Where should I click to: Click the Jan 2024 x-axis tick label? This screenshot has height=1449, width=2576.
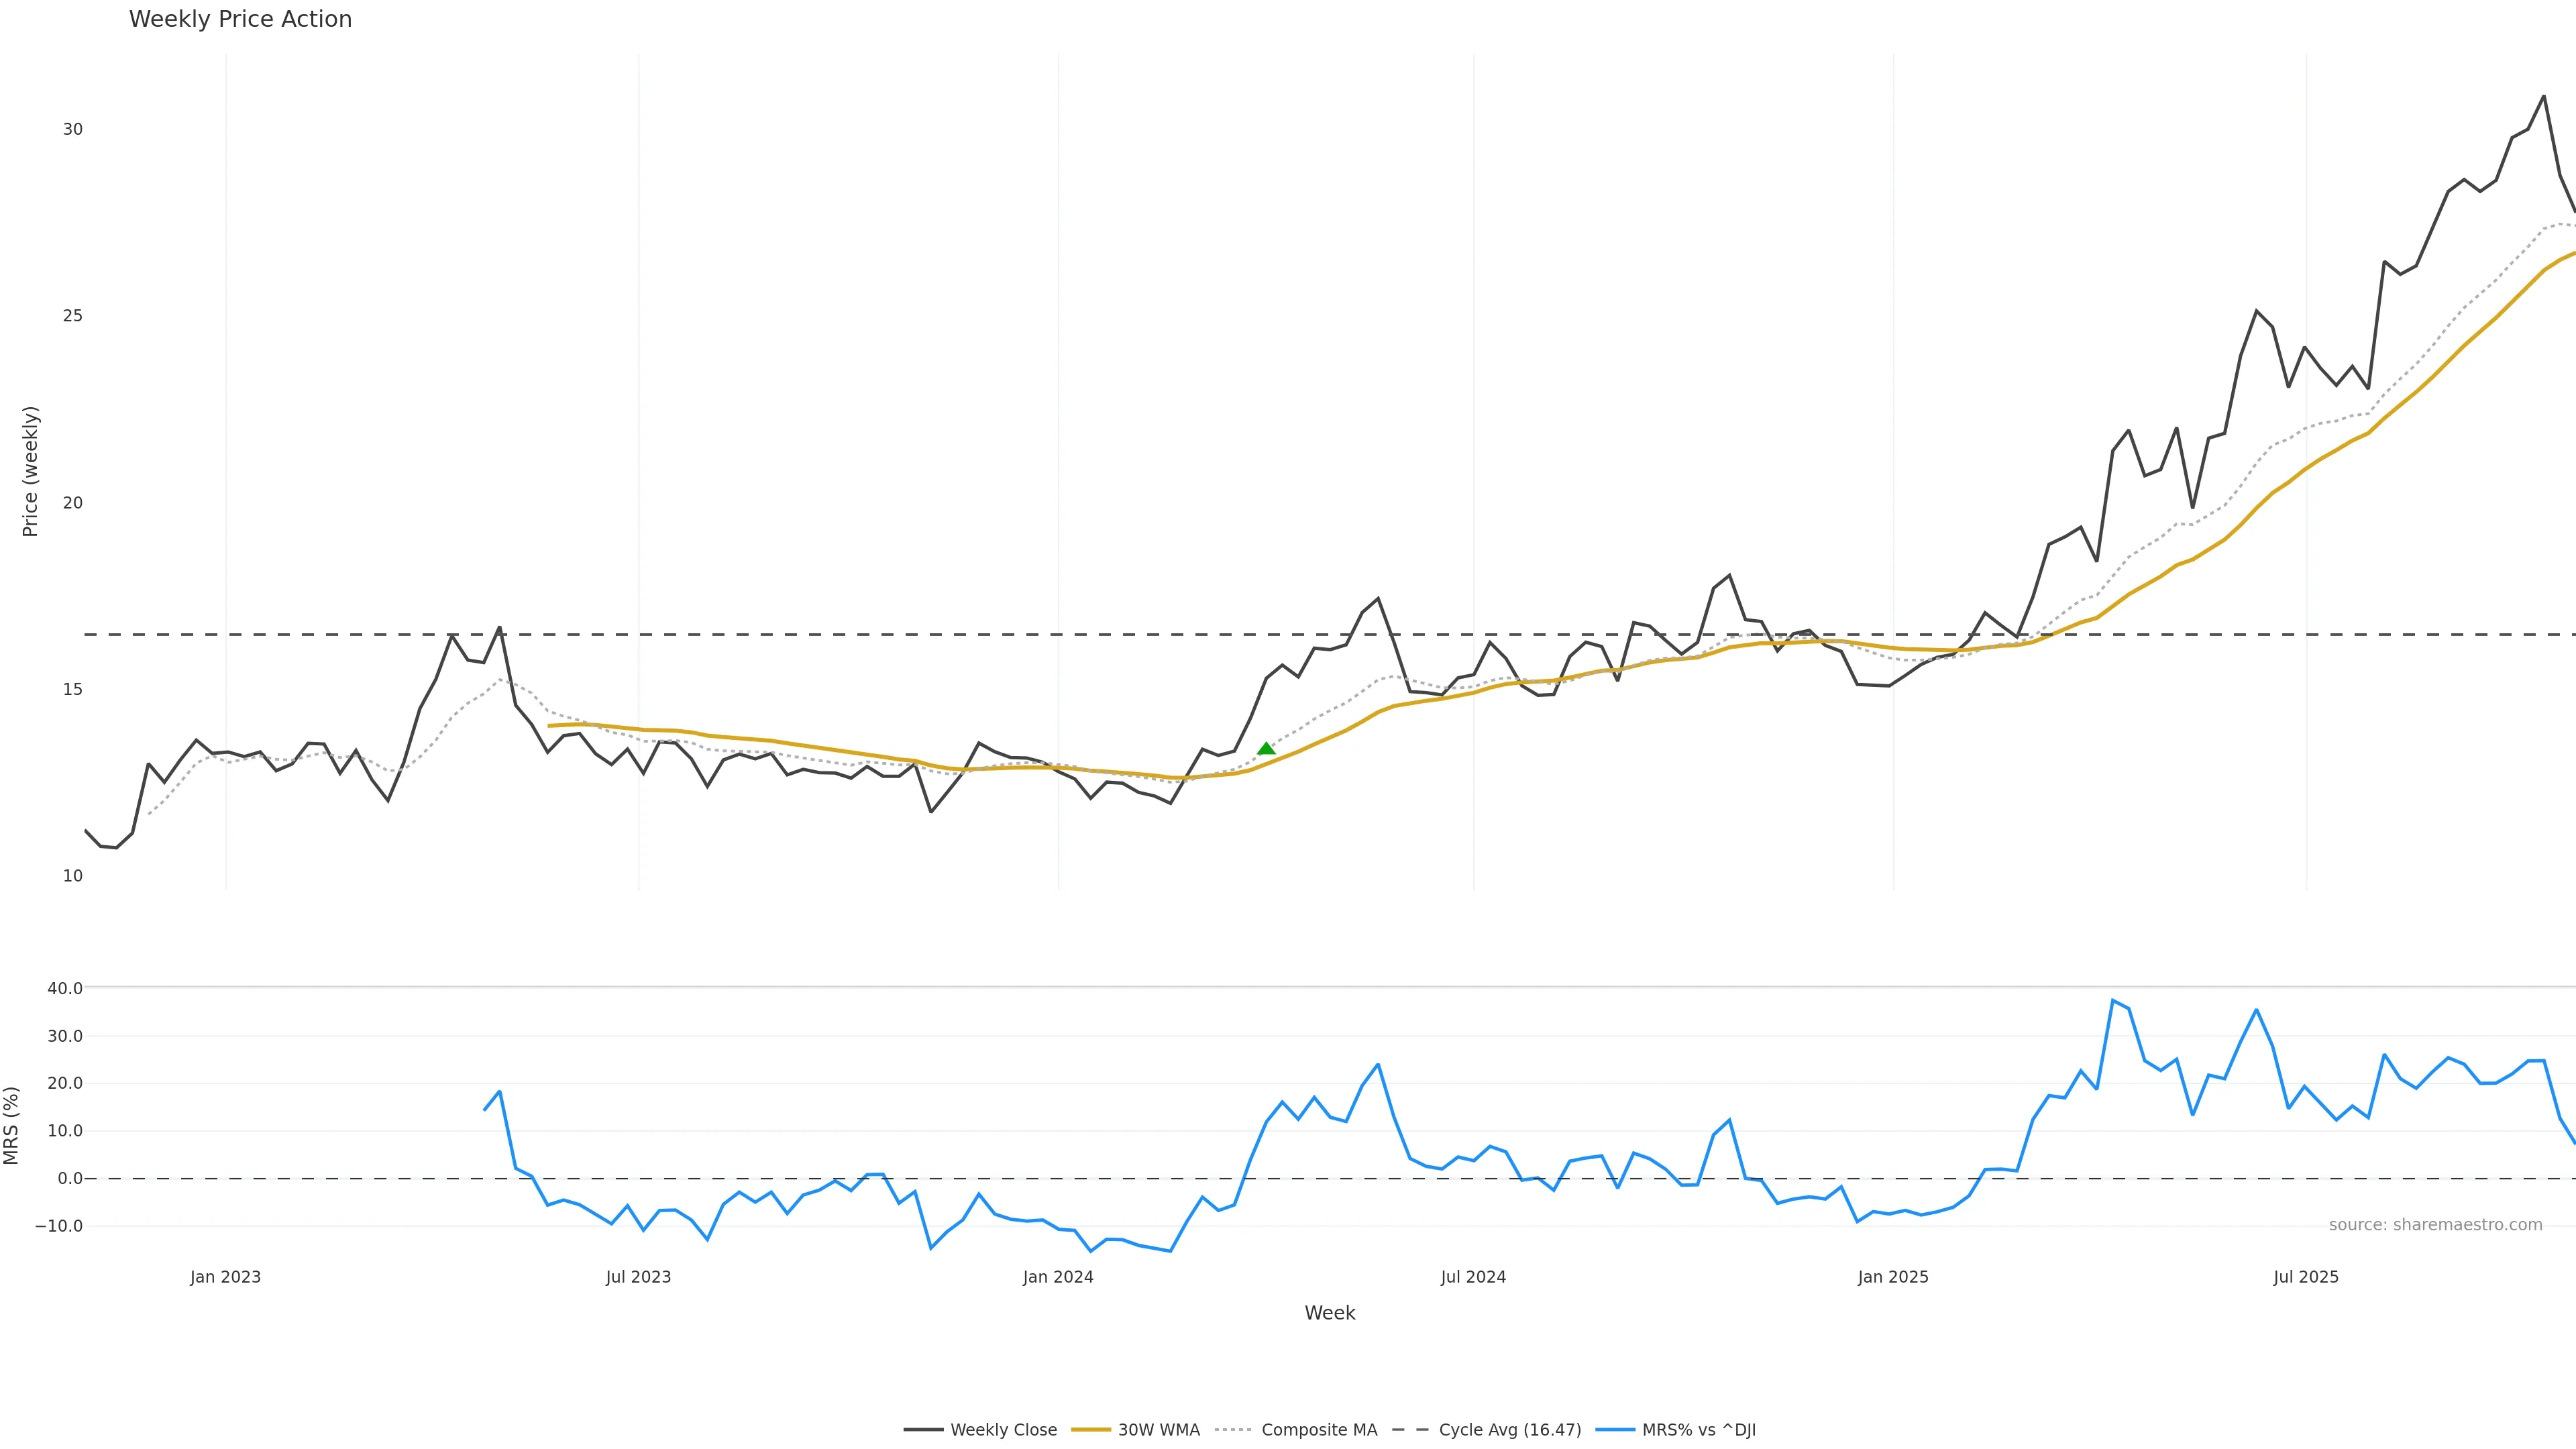tap(1058, 1277)
